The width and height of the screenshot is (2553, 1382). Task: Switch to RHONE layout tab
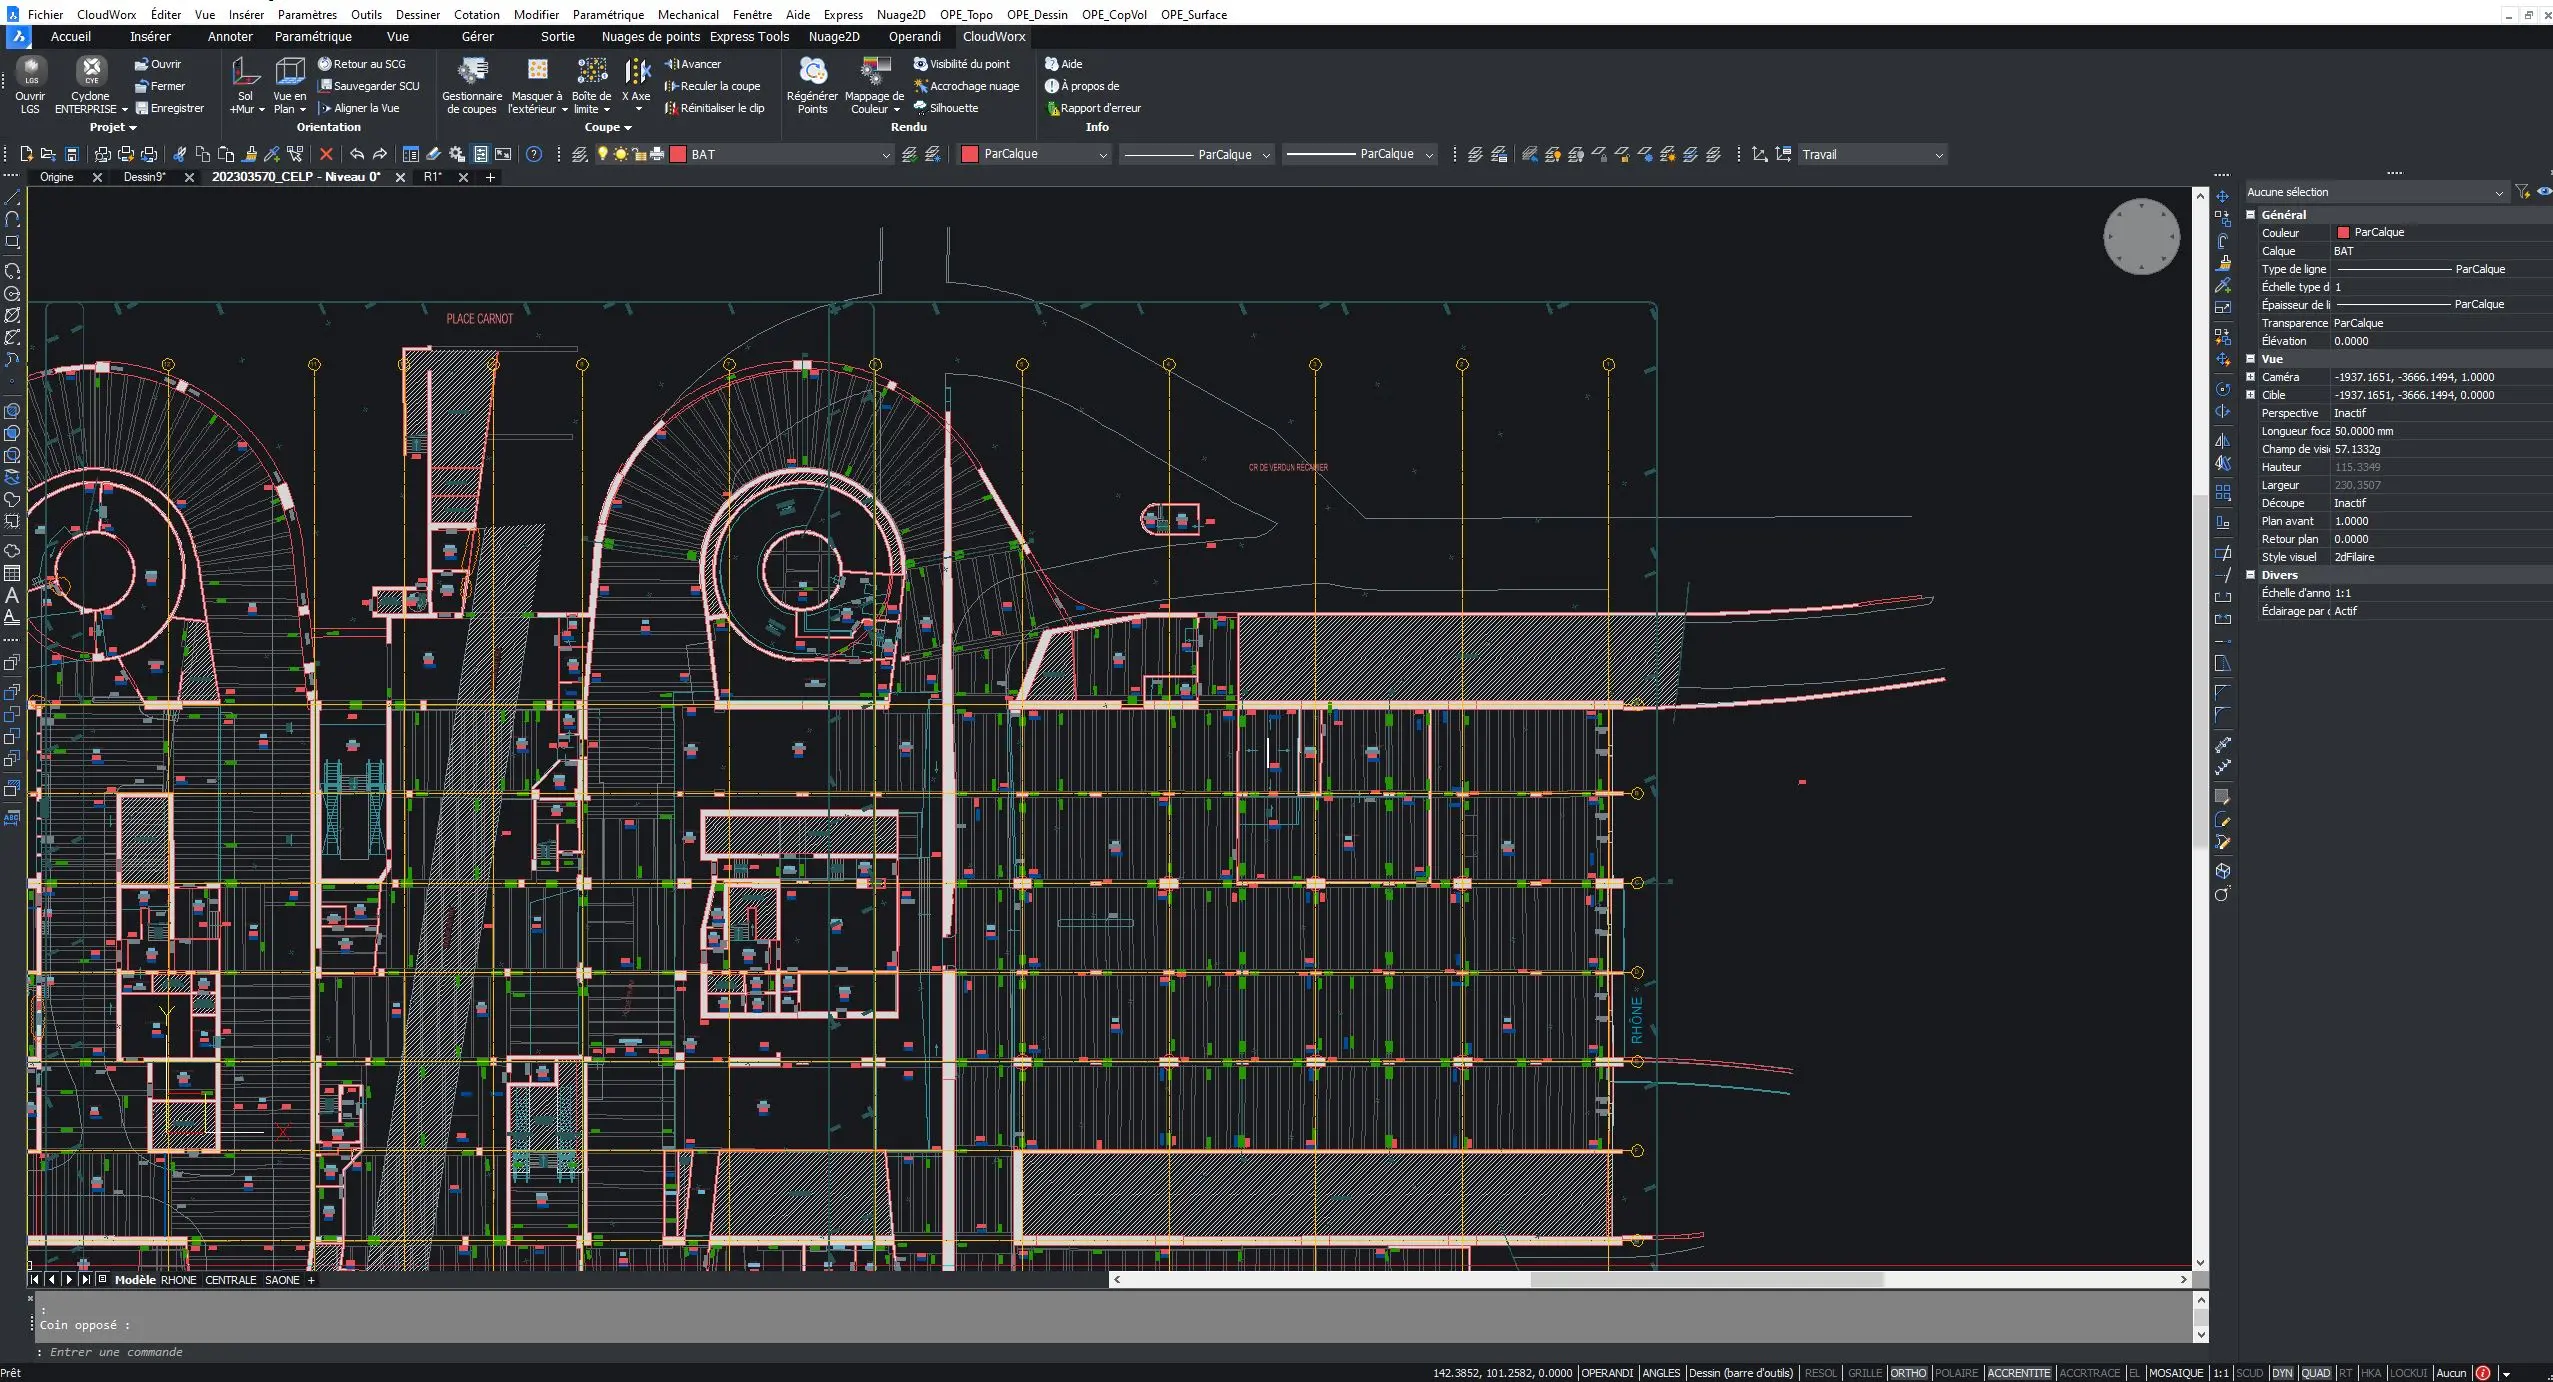click(178, 1280)
